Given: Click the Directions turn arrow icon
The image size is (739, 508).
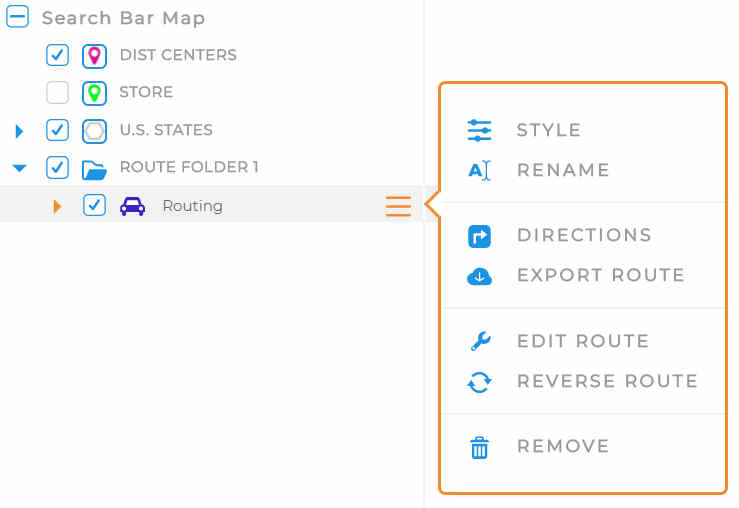Looking at the screenshot, I should (x=479, y=236).
